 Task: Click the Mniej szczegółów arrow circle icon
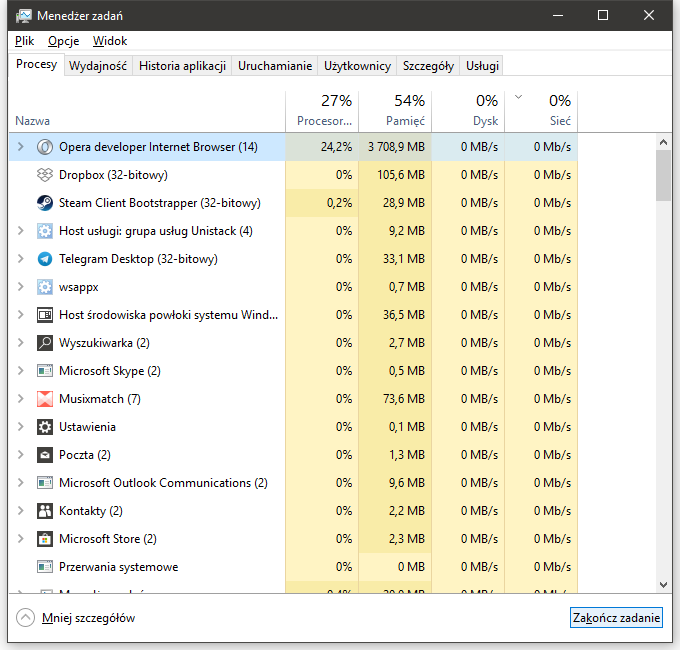(x=26, y=617)
